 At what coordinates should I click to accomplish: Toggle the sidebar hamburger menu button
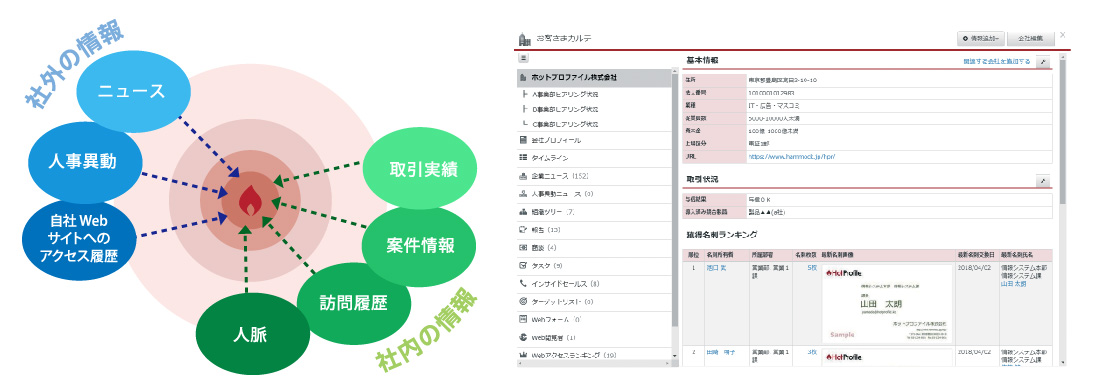[x=523, y=59]
